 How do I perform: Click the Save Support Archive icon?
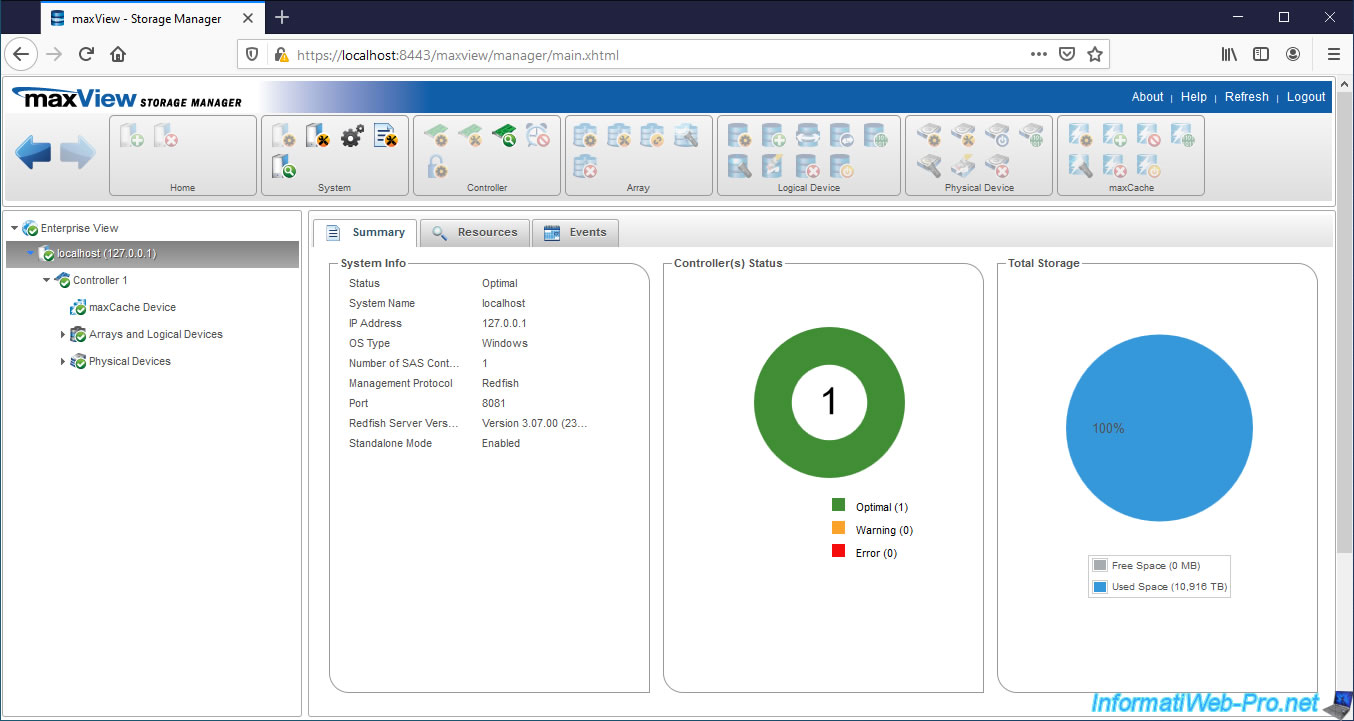coord(384,135)
